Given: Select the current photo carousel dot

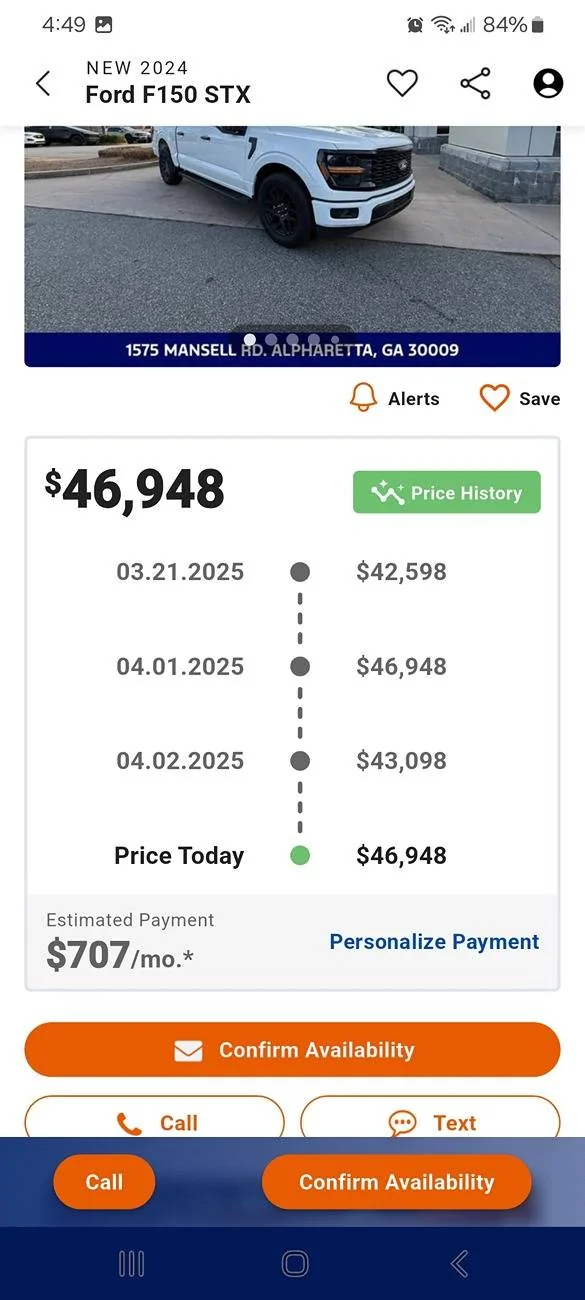Looking at the screenshot, I should tap(249, 339).
